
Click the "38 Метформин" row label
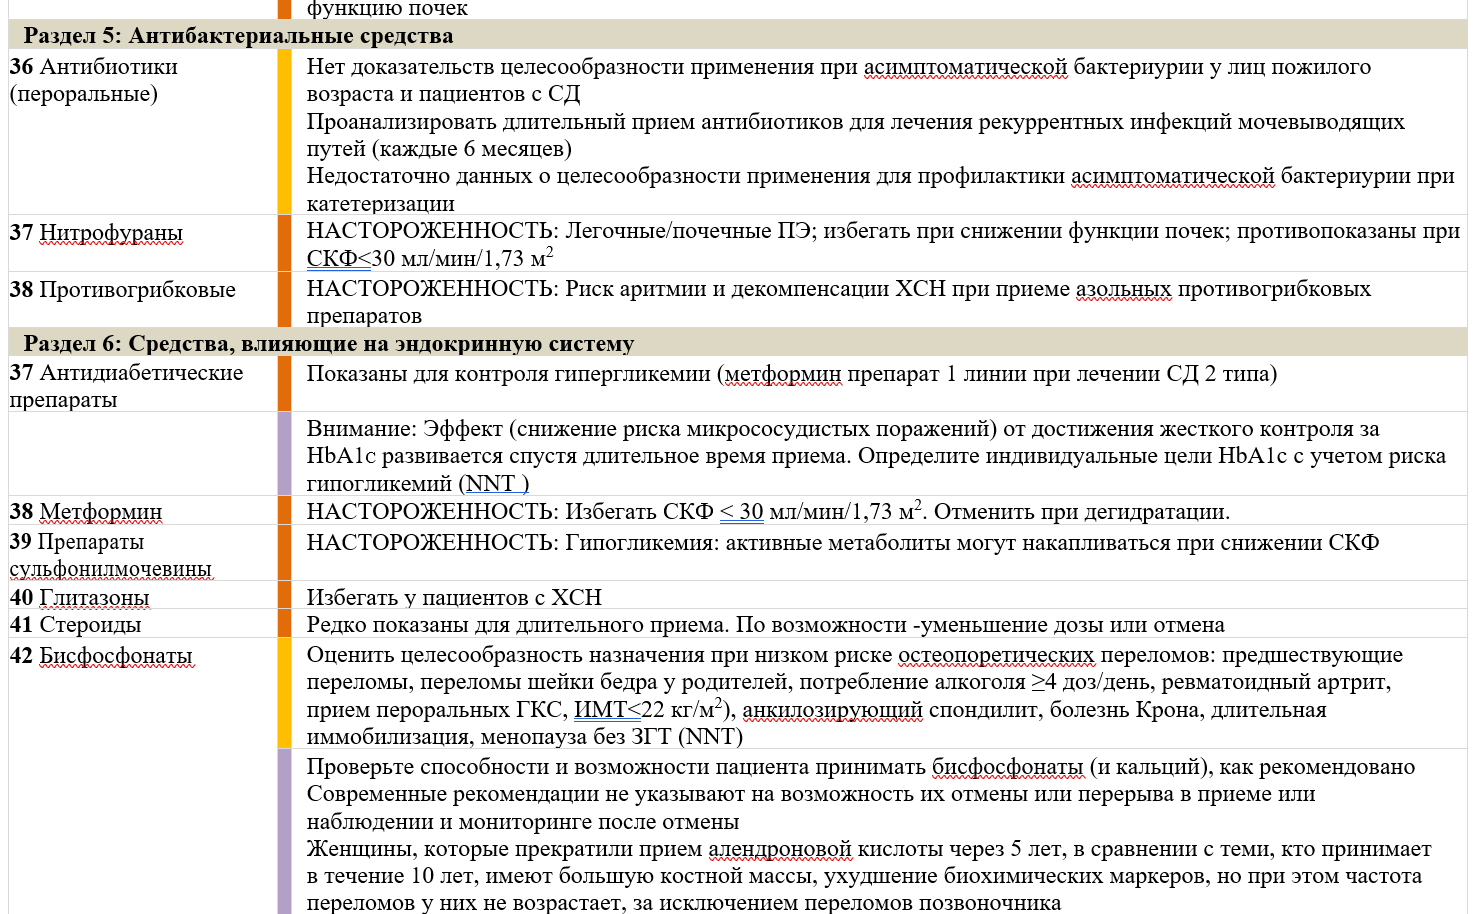(86, 512)
